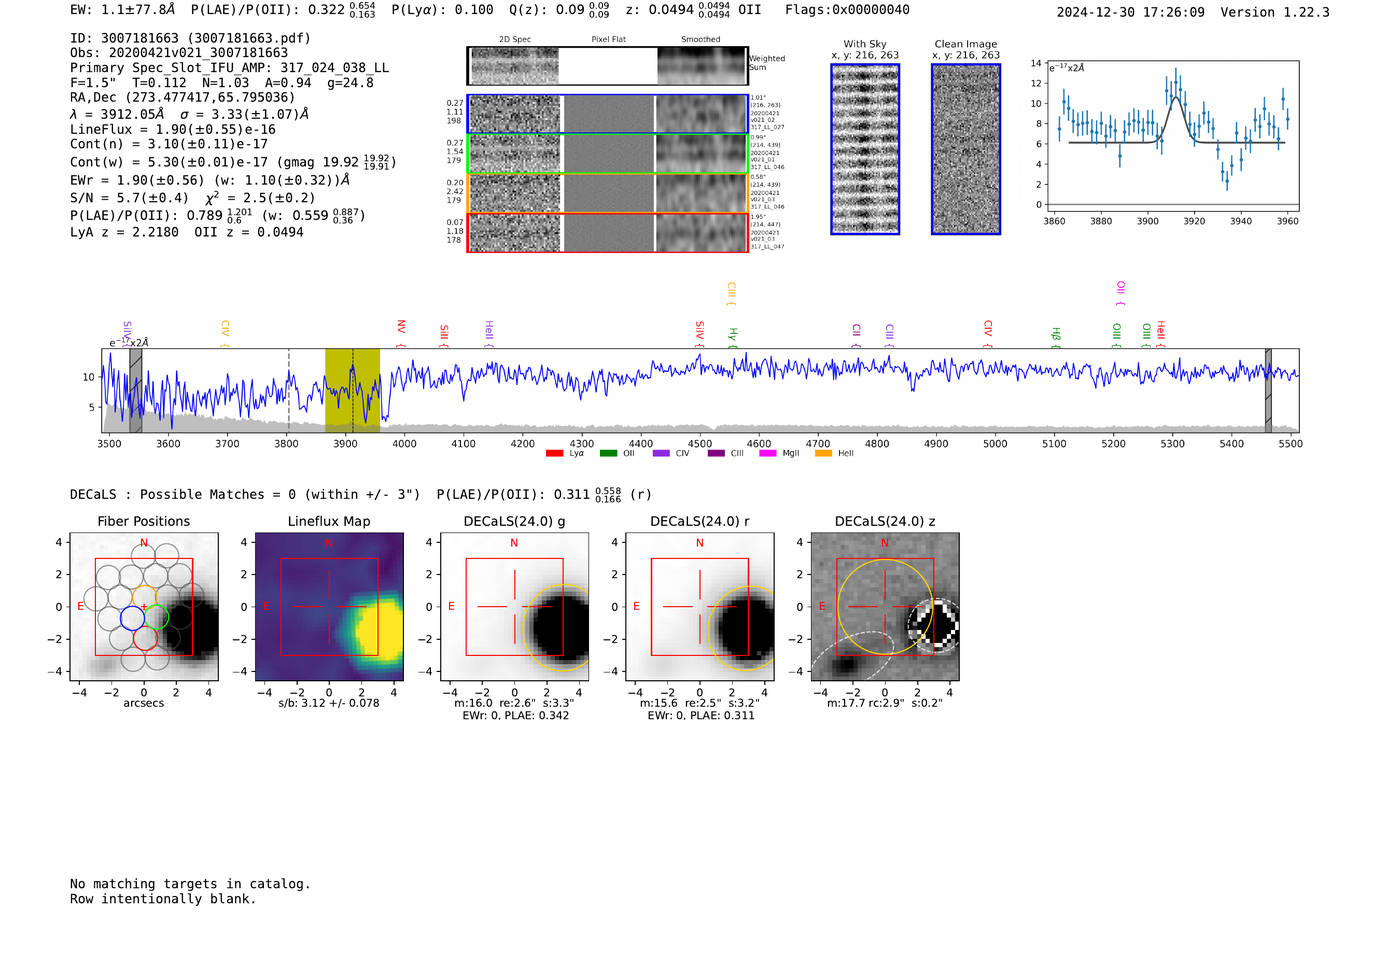Open the DECaLS r-band image
Viewport: 1400px width, 953px height.
pyautogui.click(x=700, y=607)
